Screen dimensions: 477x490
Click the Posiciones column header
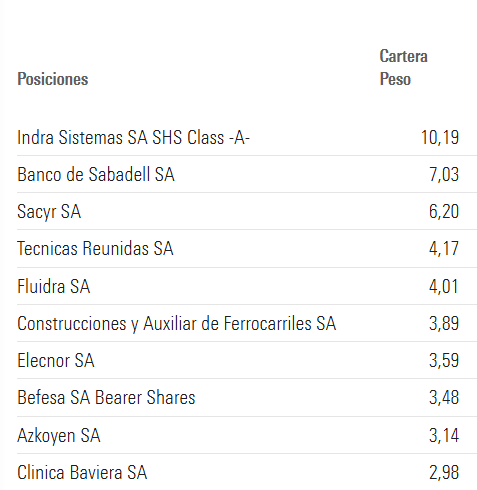[x=53, y=79]
